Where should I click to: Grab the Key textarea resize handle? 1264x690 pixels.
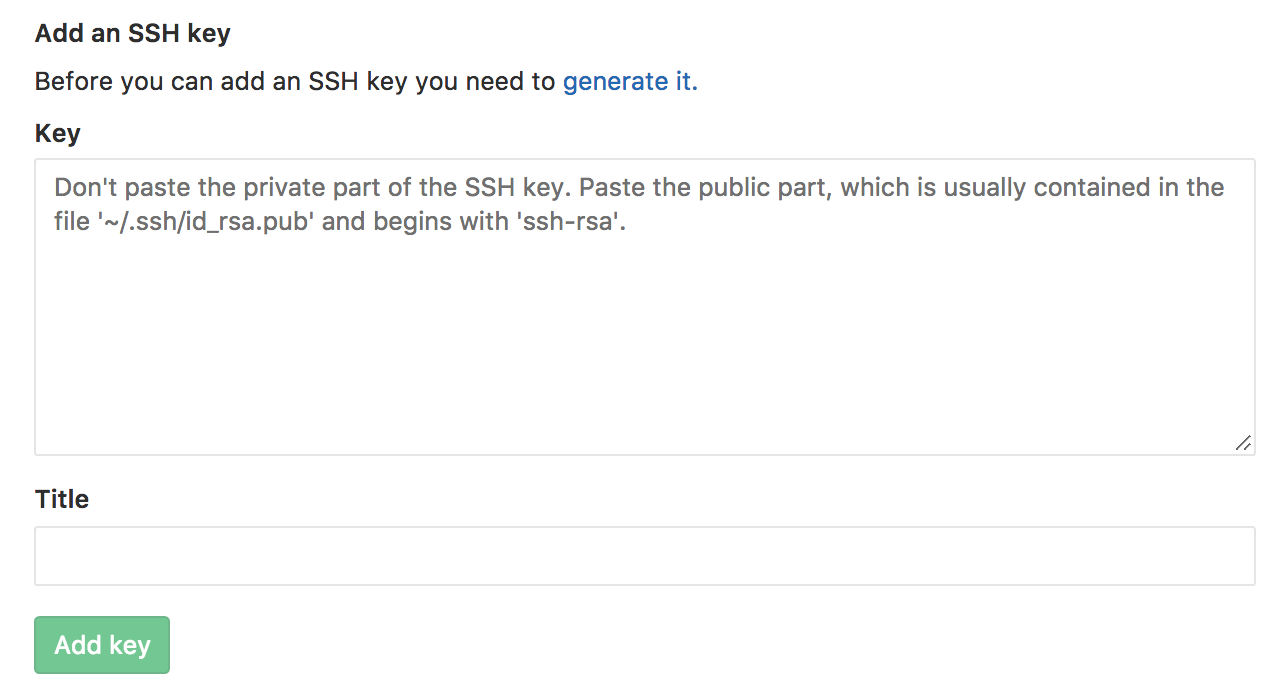tap(1243, 443)
